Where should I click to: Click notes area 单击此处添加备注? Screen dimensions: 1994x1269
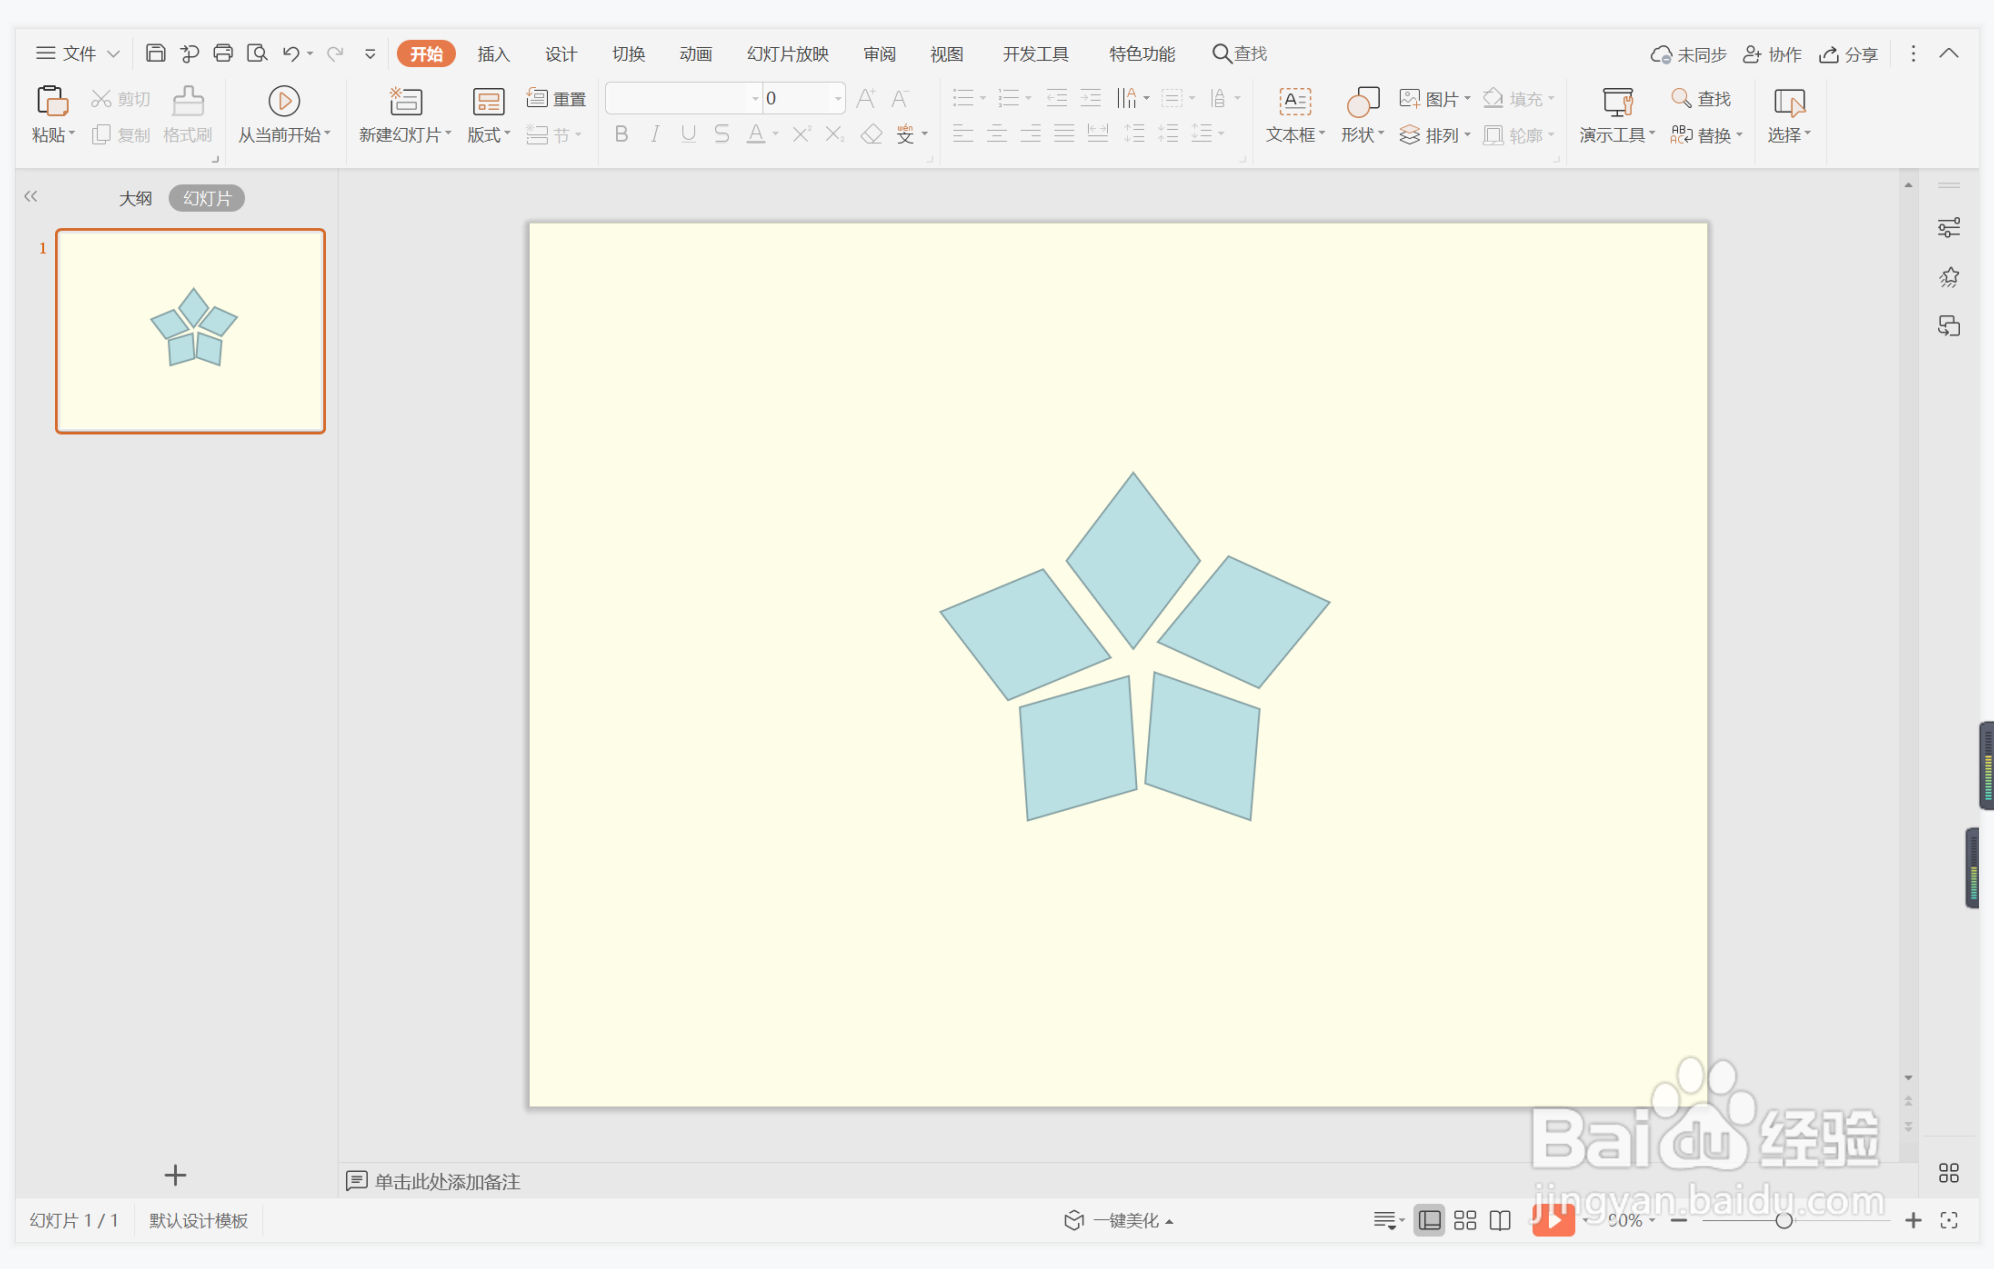pos(447,1182)
